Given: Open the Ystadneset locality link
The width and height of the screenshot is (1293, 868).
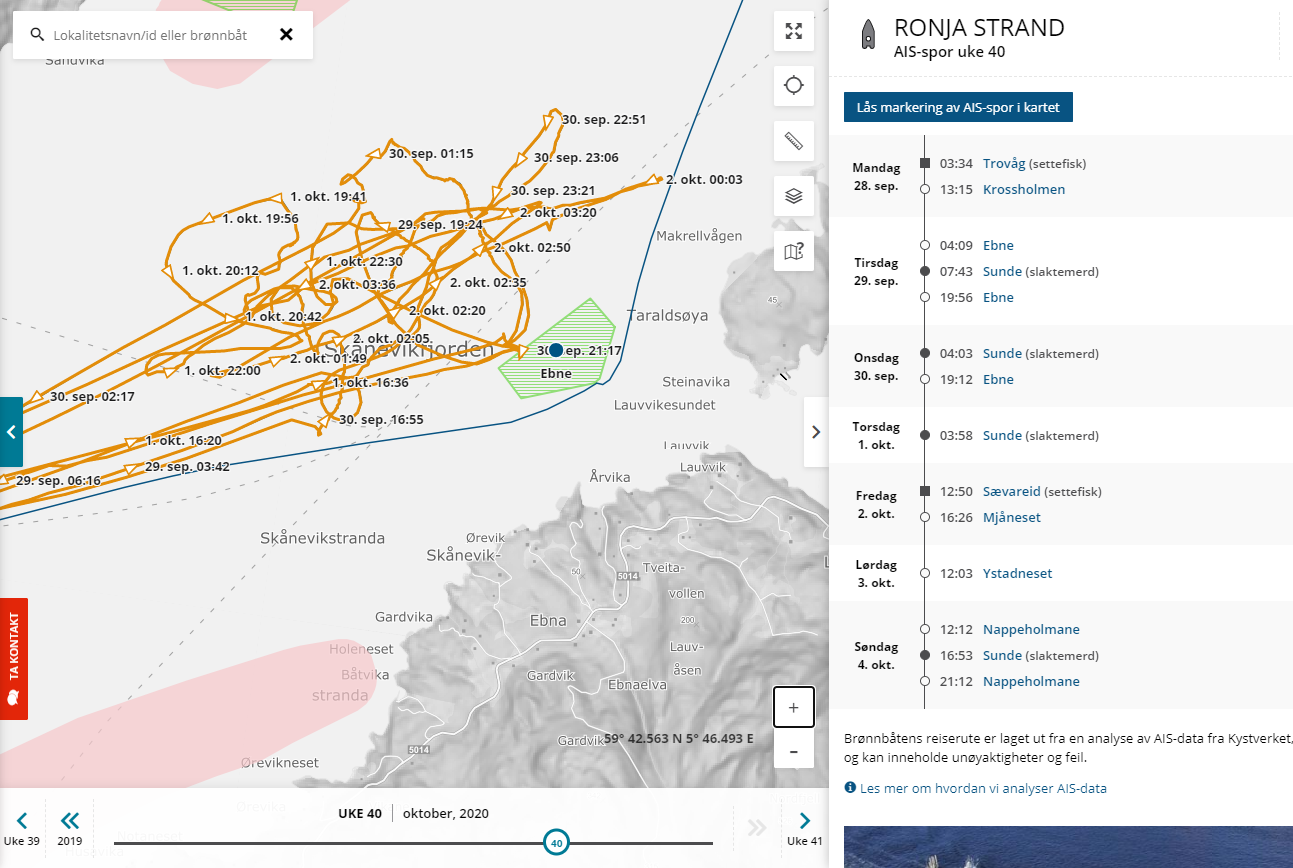Looking at the screenshot, I should pyautogui.click(x=1017, y=573).
